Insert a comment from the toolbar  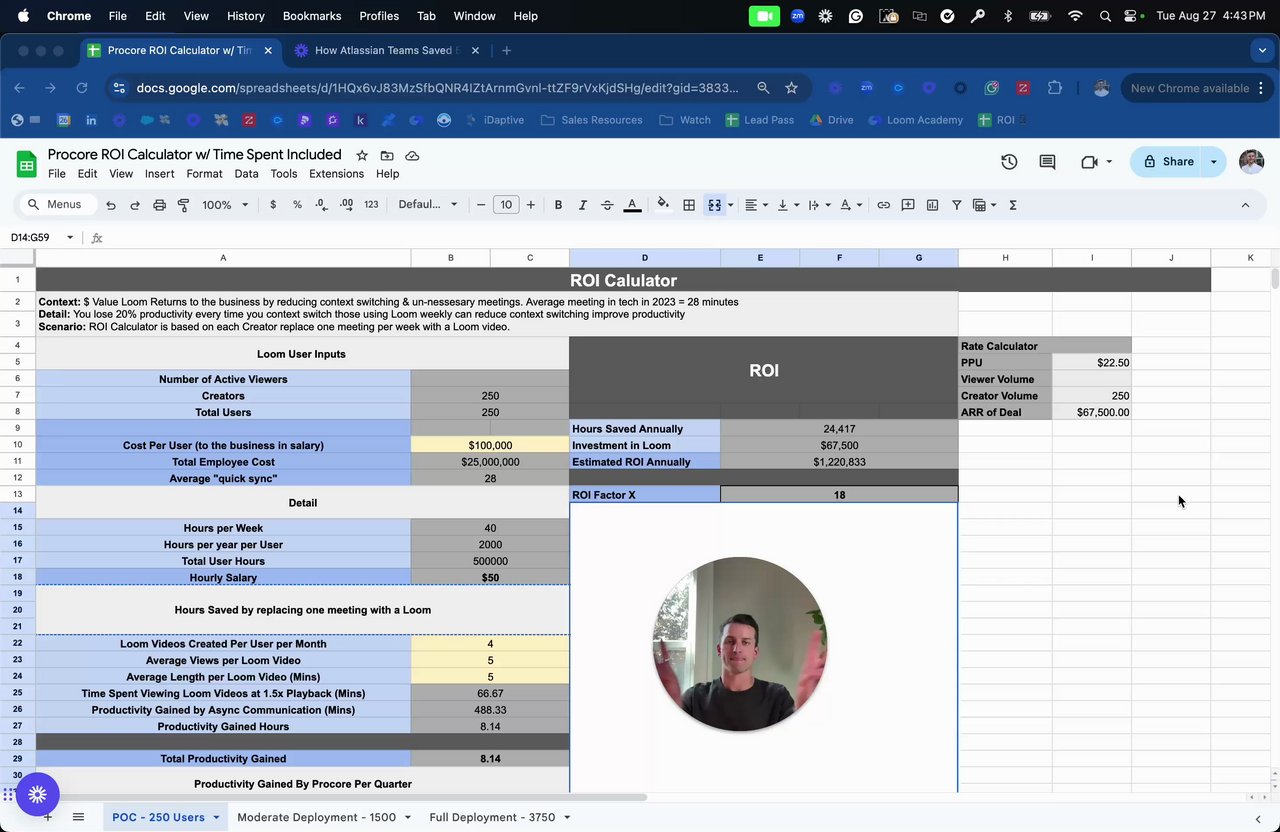[x=908, y=205]
